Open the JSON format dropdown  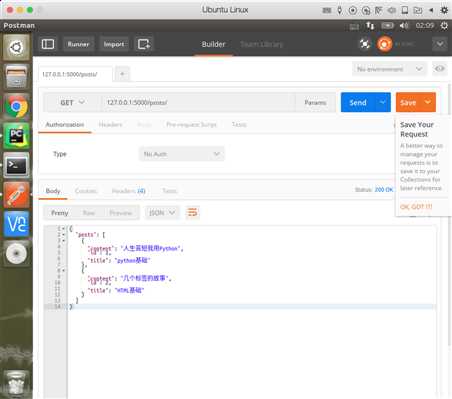pos(162,212)
